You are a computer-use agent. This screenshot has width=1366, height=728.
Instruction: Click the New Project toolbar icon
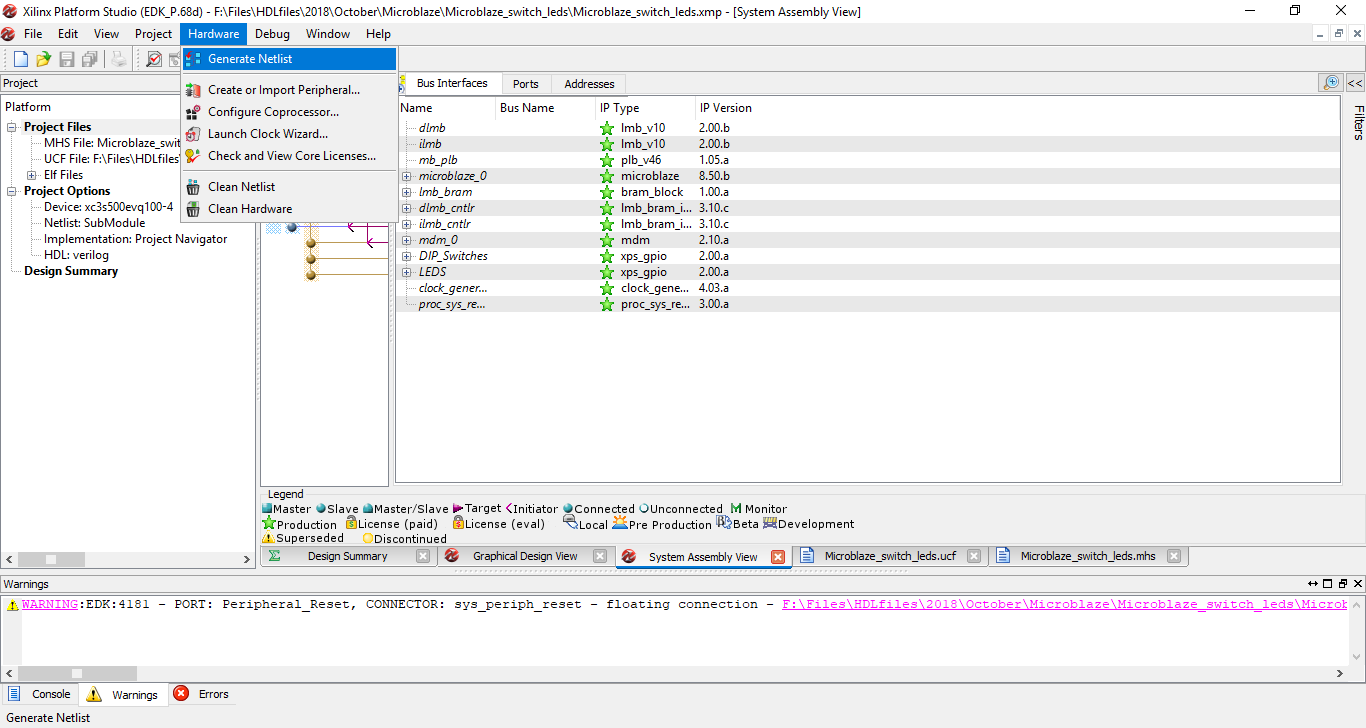20,59
